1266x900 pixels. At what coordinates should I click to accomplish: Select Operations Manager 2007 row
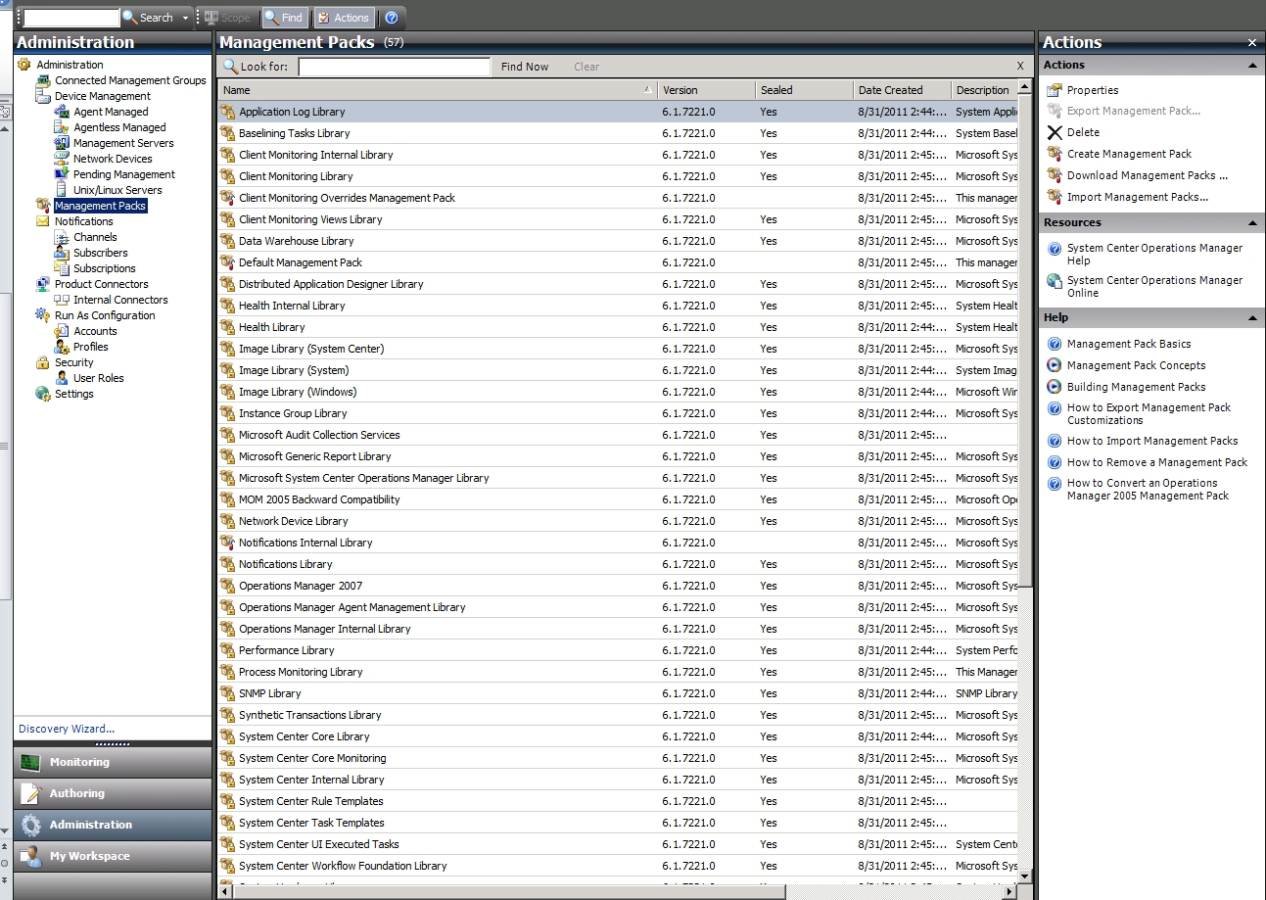click(x=617, y=586)
